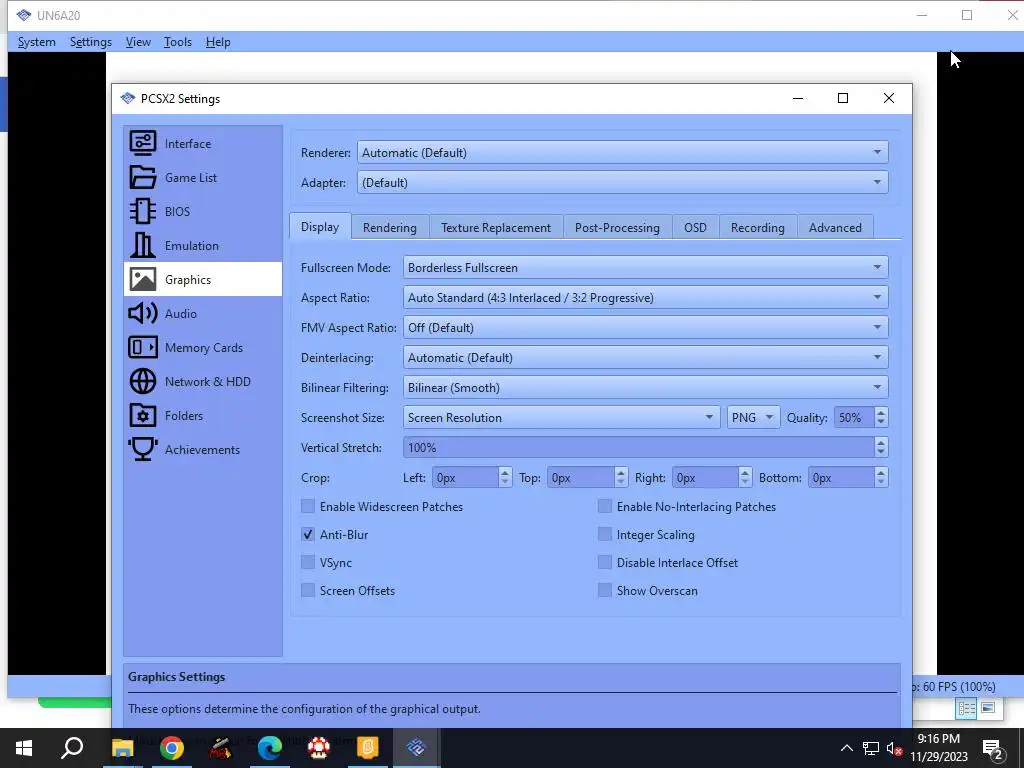Open Bilinear Filtering dropdown
Viewport: 1024px width, 768px height.
pos(645,387)
